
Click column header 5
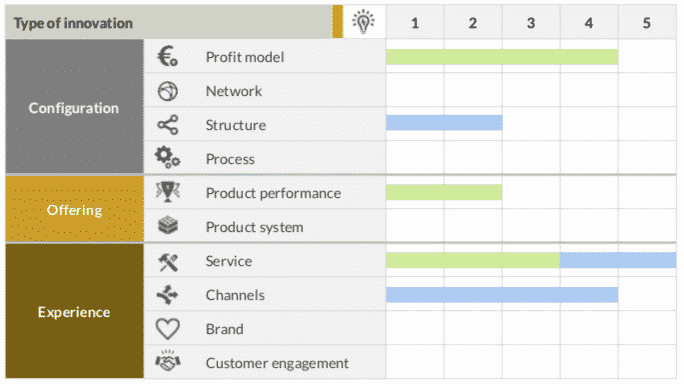[x=647, y=23]
